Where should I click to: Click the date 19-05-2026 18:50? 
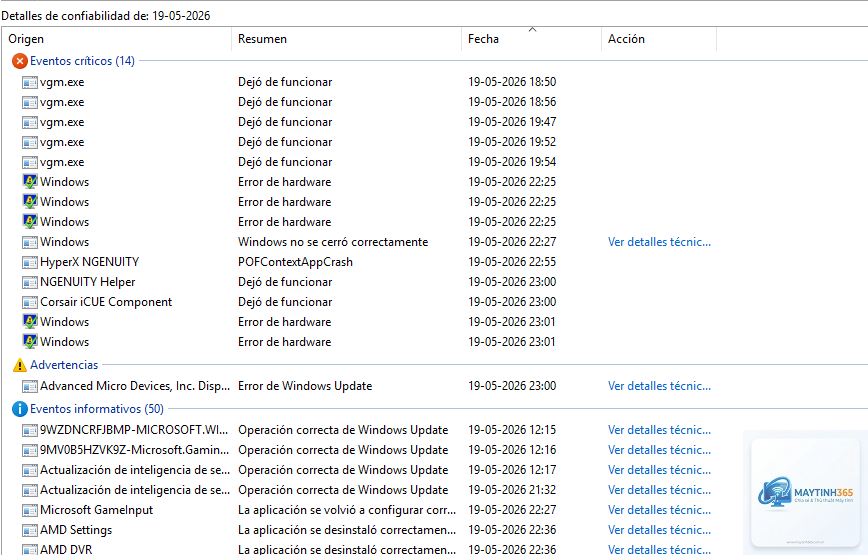[x=512, y=82]
